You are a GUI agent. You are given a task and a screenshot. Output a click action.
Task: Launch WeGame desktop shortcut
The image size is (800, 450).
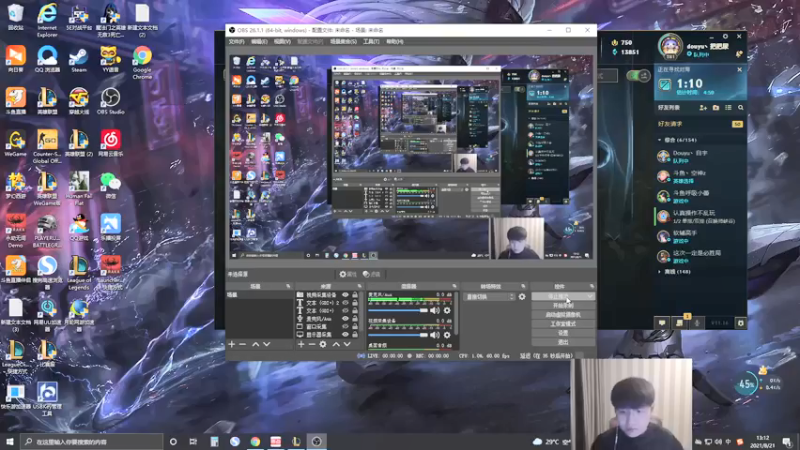[15, 143]
